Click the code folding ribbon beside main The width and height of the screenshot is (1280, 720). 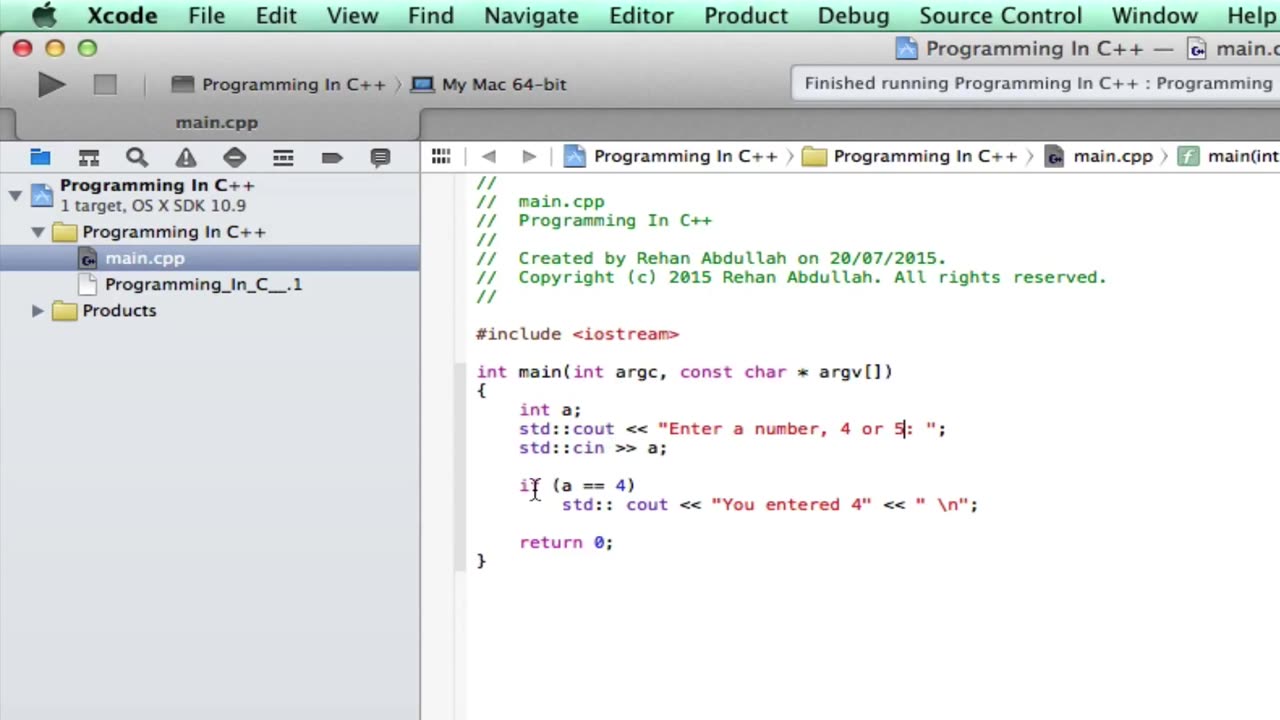pos(460,466)
